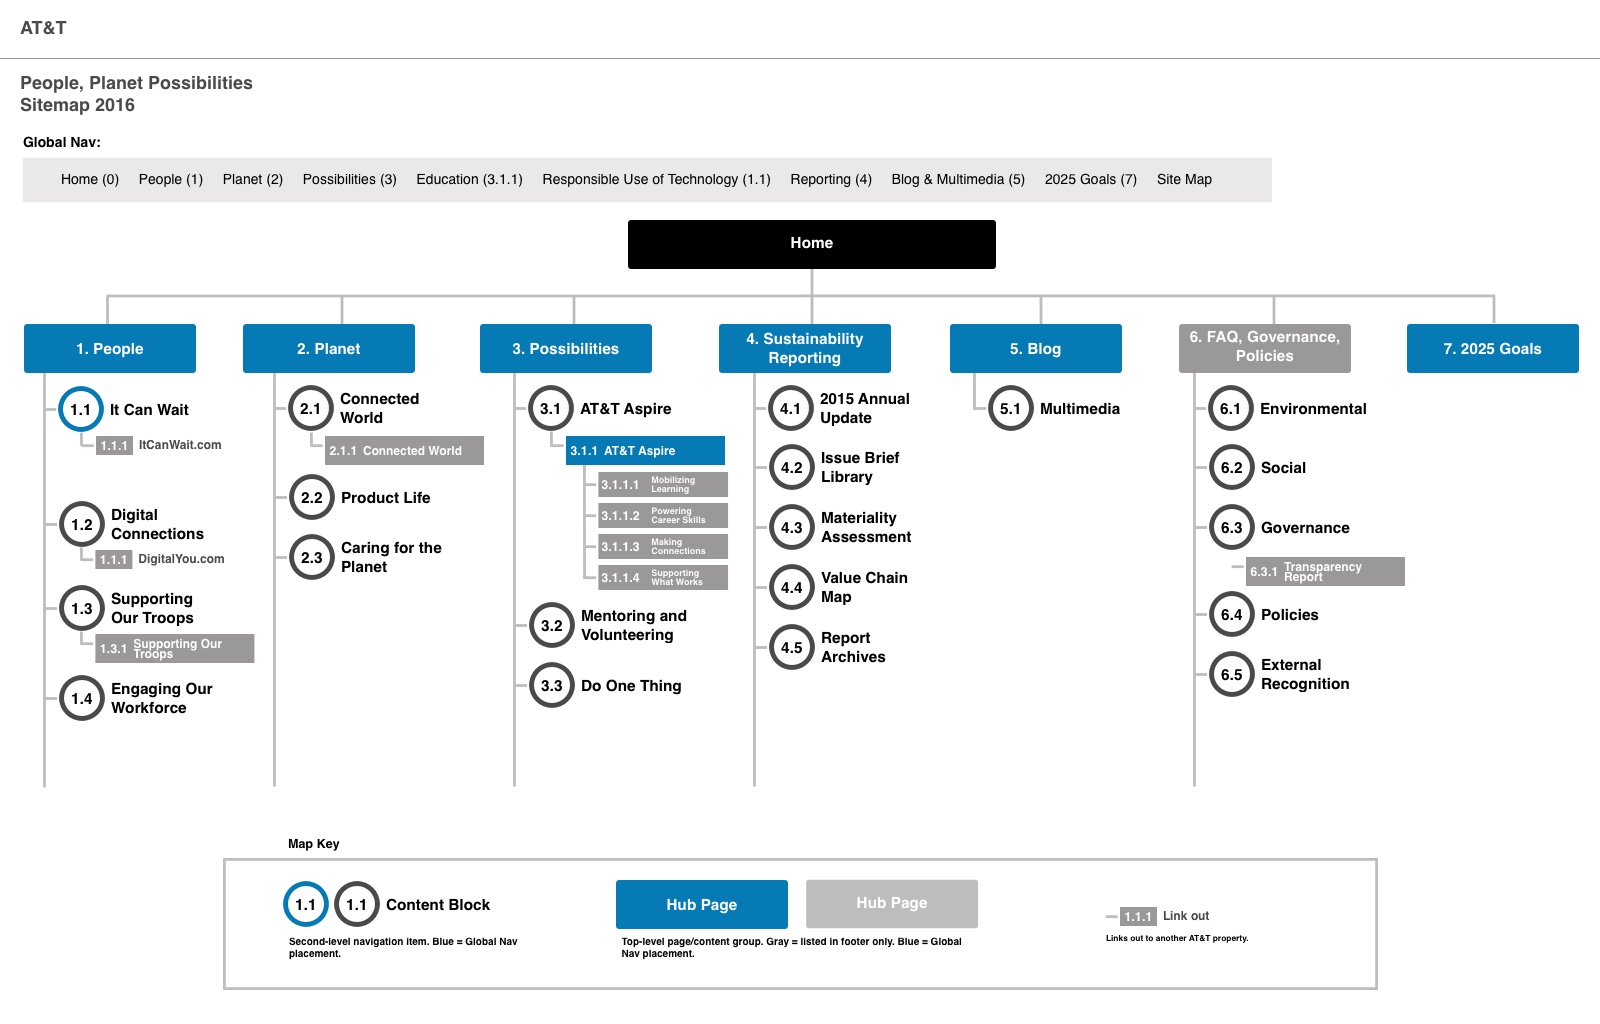Select the 2.2 Product Life circle
Viewport: 1600px width, 1024px height.
pyautogui.click(x=312, y=498)
